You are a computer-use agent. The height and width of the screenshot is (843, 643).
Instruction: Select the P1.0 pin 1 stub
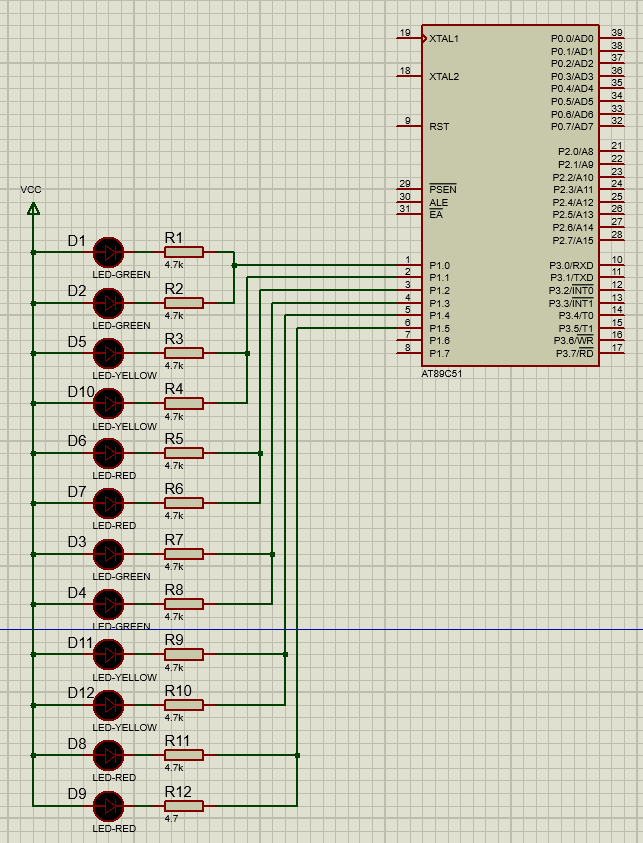[408, 265]
